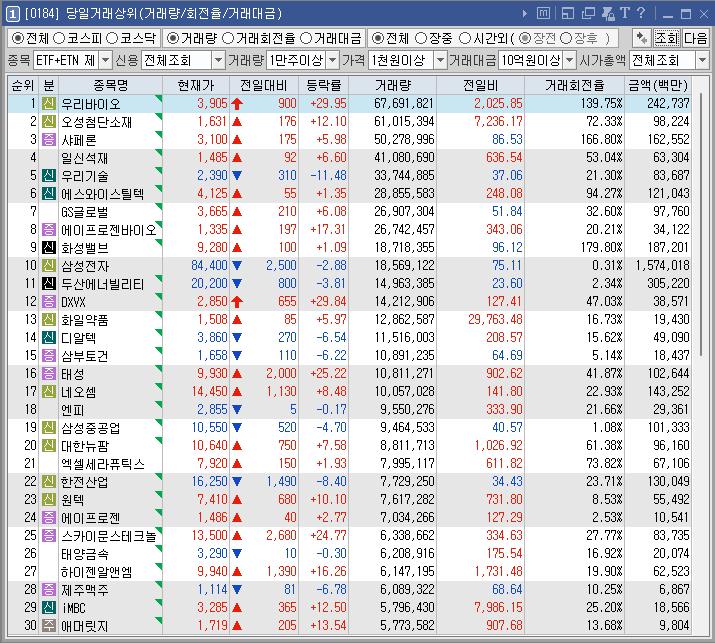The height and width of the screenshot is (643, 715).
Task: Click the screen number 1 icon in title bar
Action: click(12, 14)
